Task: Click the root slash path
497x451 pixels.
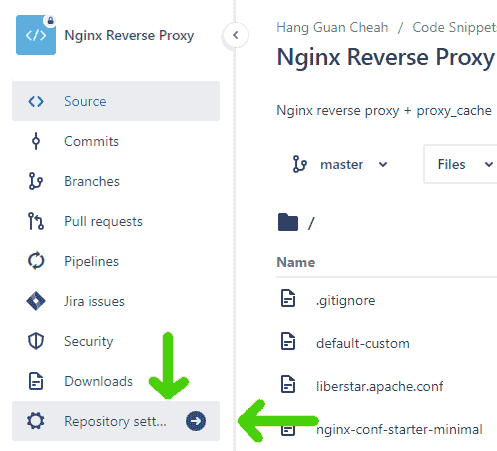Action: pos(311,223)
